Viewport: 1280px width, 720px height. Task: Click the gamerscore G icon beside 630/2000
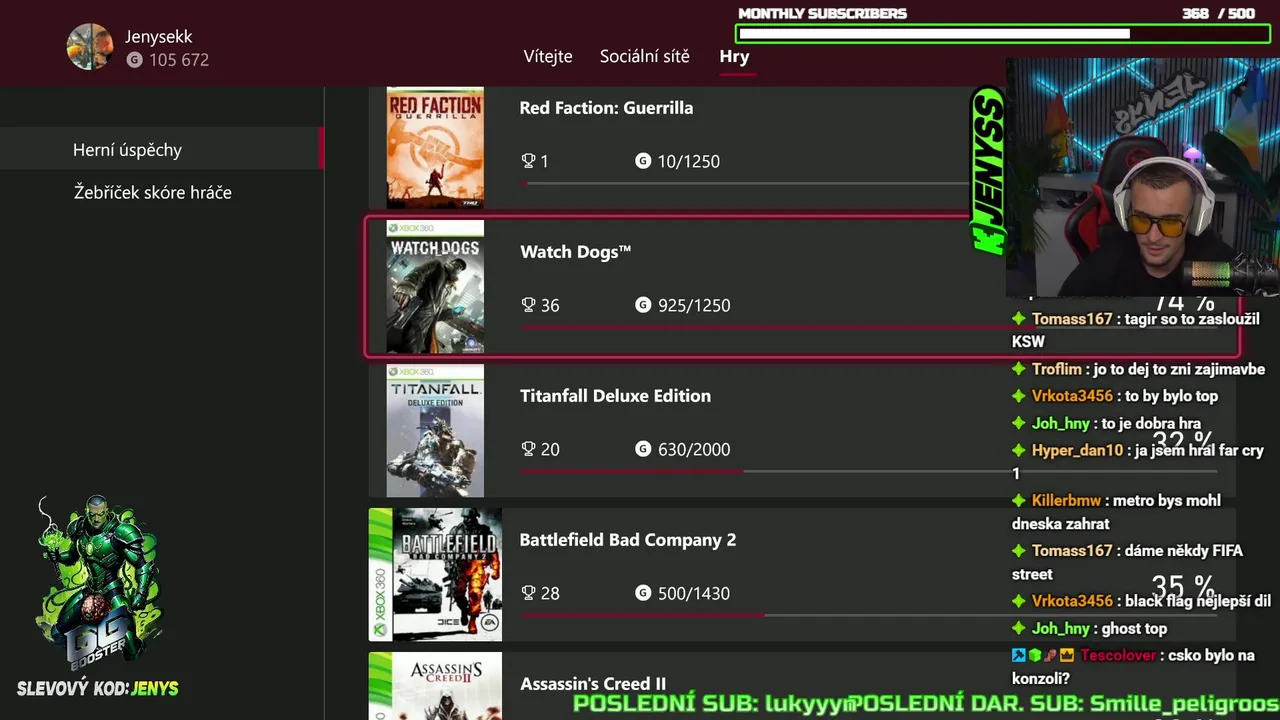(x=643, y=449)
